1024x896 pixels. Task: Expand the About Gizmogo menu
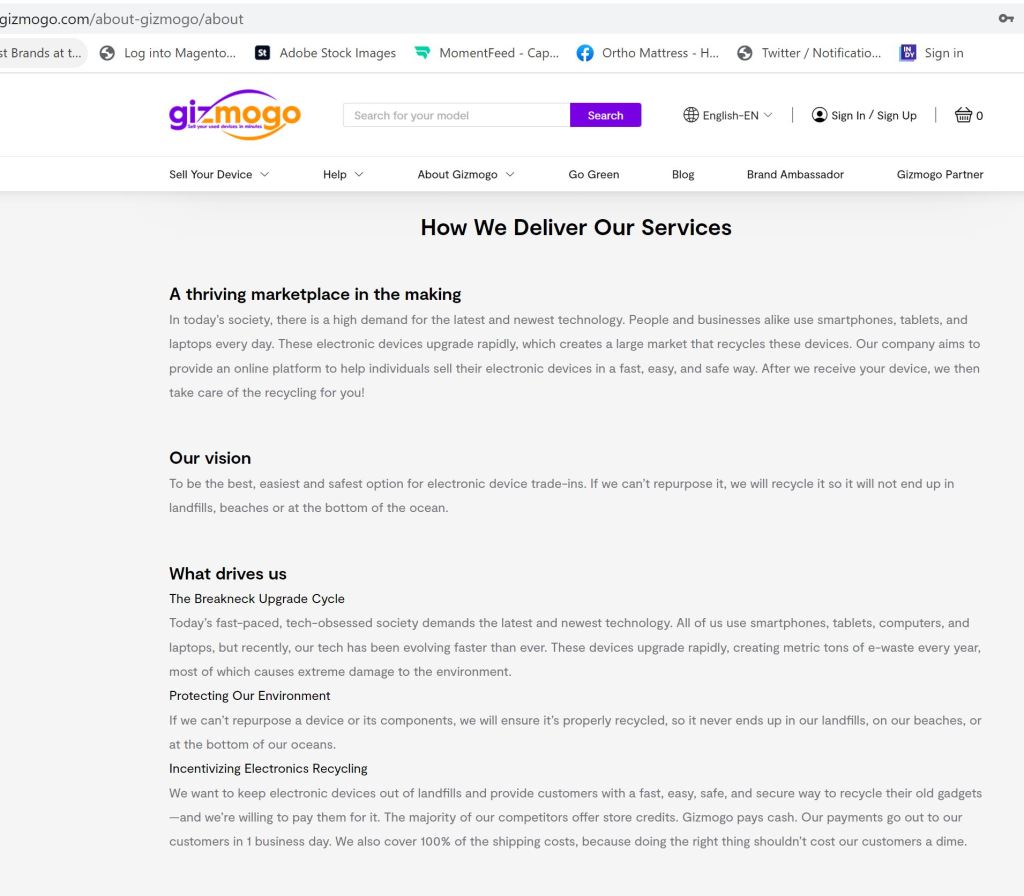point(466,174)
